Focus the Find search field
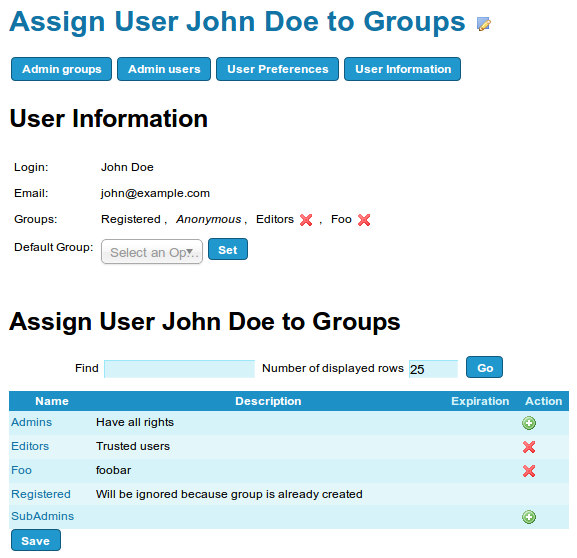Image resolution: width=577 pixels, height=558 pixels. [180, 369]
